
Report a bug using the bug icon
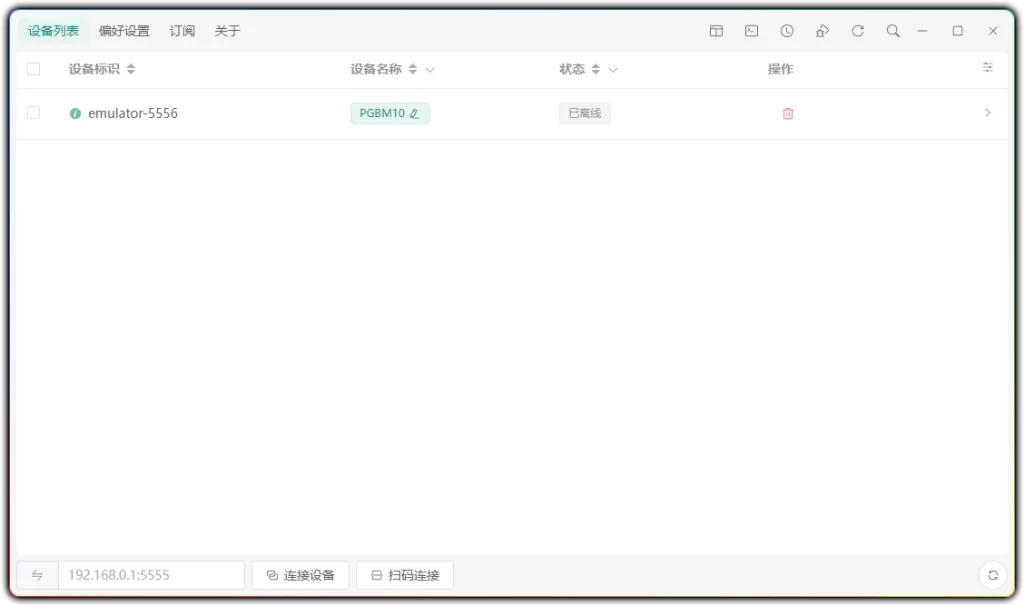[822, 31]
